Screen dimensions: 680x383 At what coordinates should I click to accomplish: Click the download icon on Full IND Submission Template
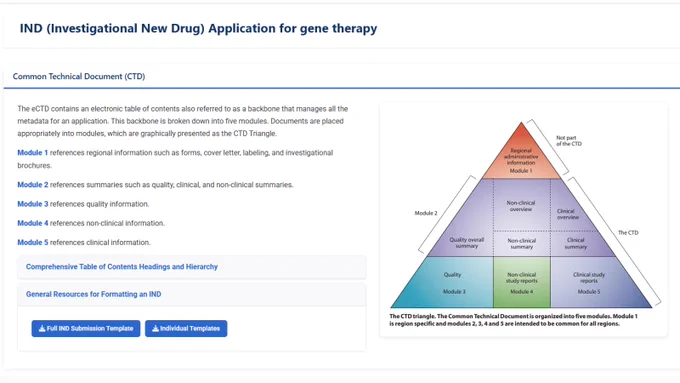tap(42, 328)
